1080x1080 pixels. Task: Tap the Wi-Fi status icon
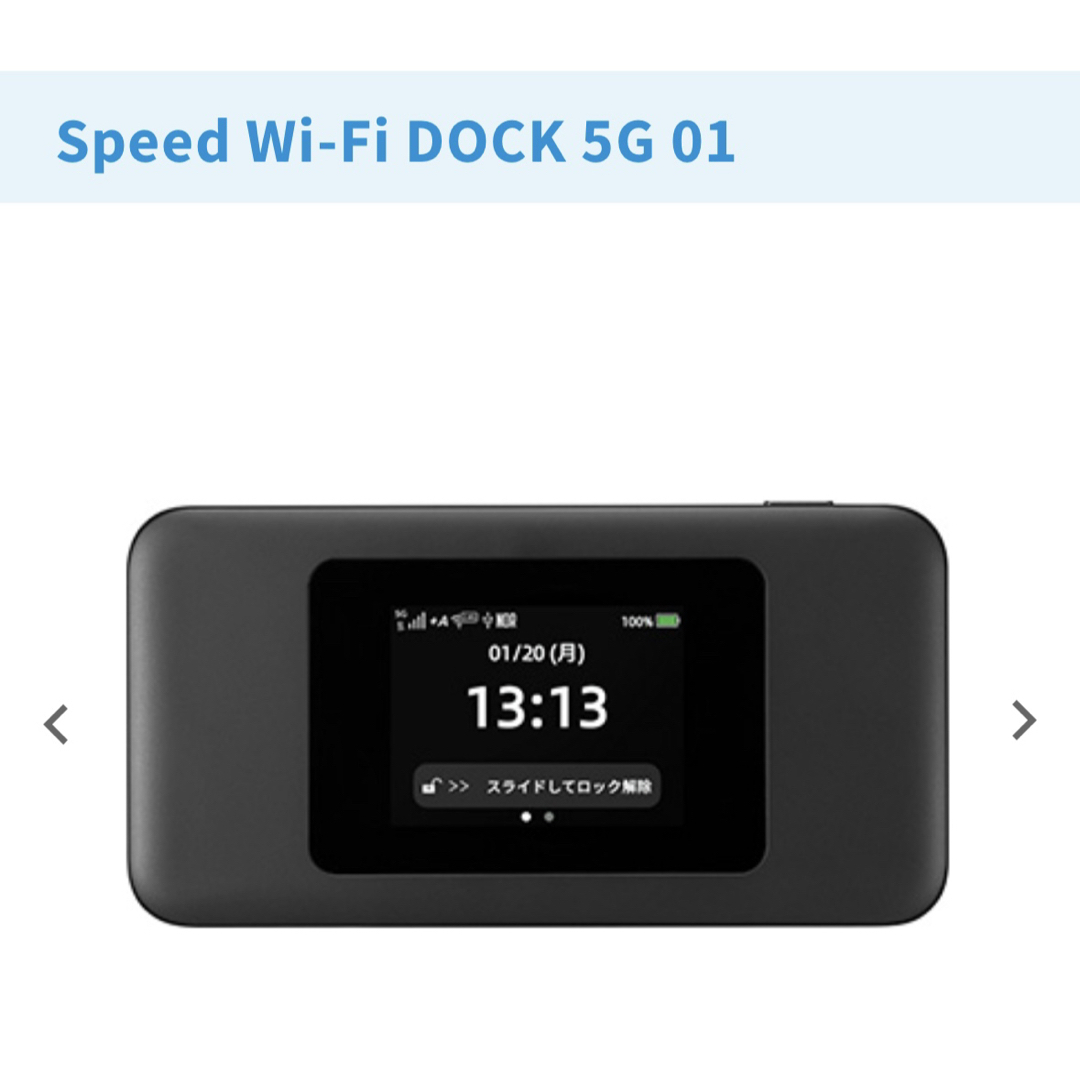click(x=464, y=619)
